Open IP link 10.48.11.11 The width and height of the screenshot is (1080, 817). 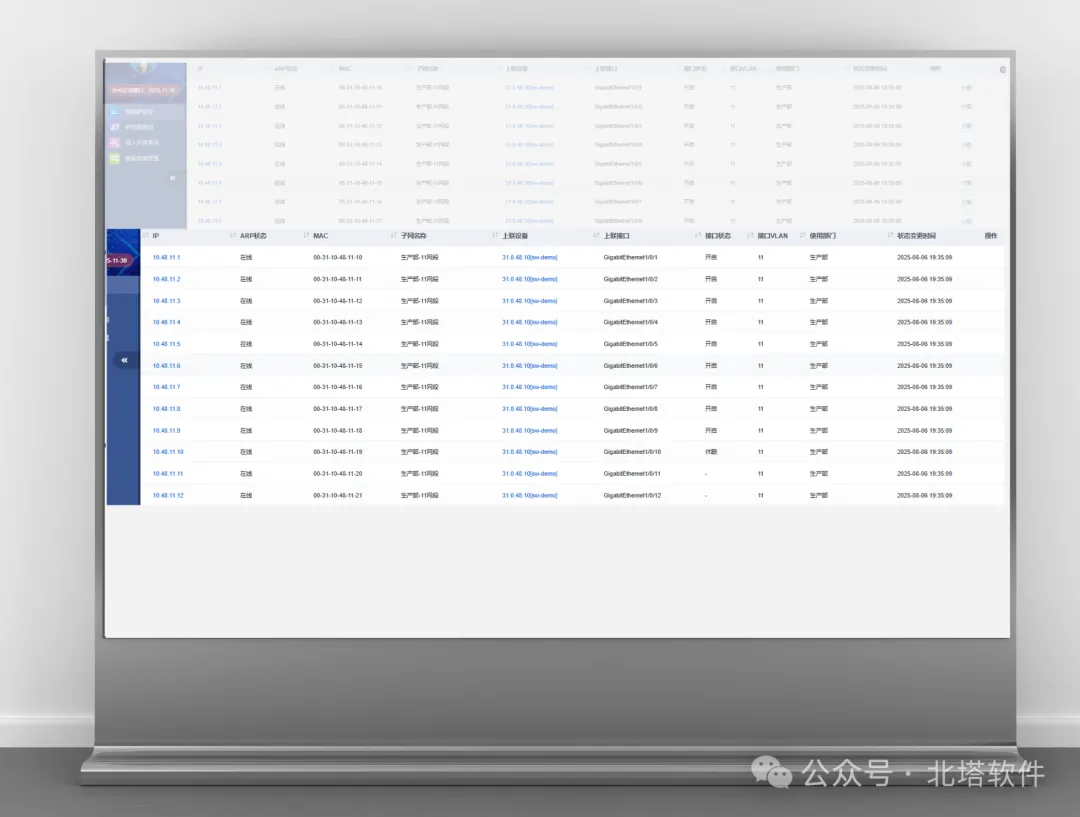pos(168,474)
